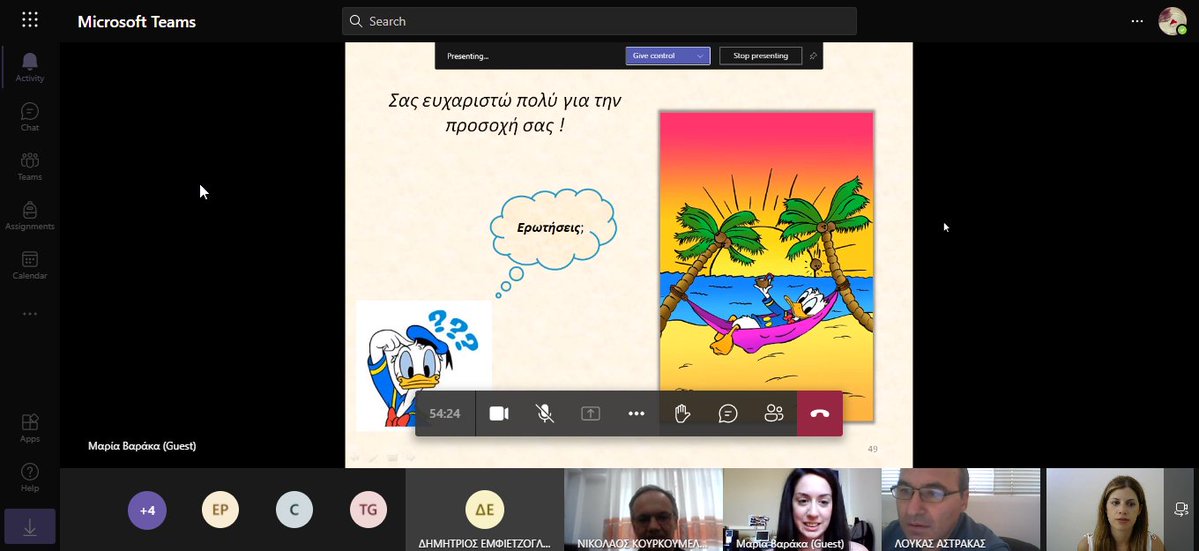Open the app launcher grid icon

click(30, 20)
